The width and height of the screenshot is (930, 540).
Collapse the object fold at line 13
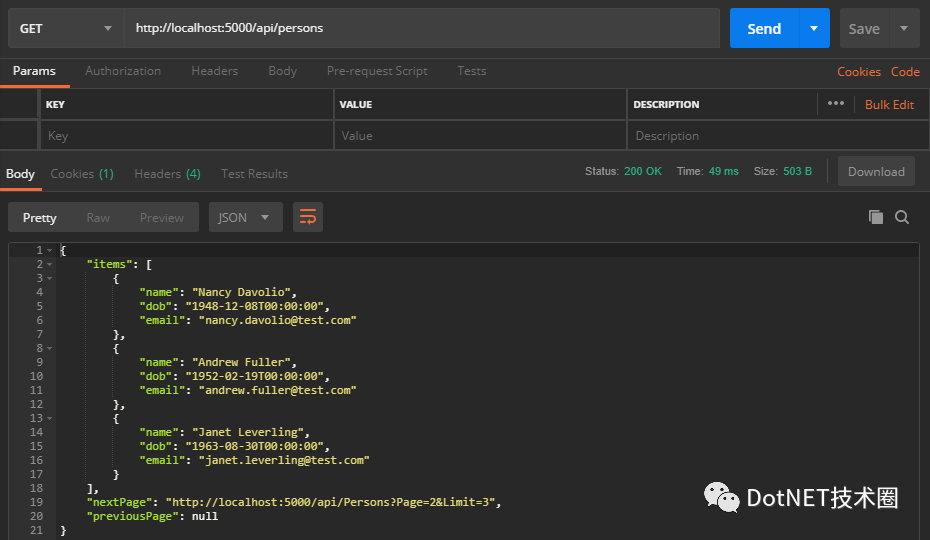[x=50, y=418]
